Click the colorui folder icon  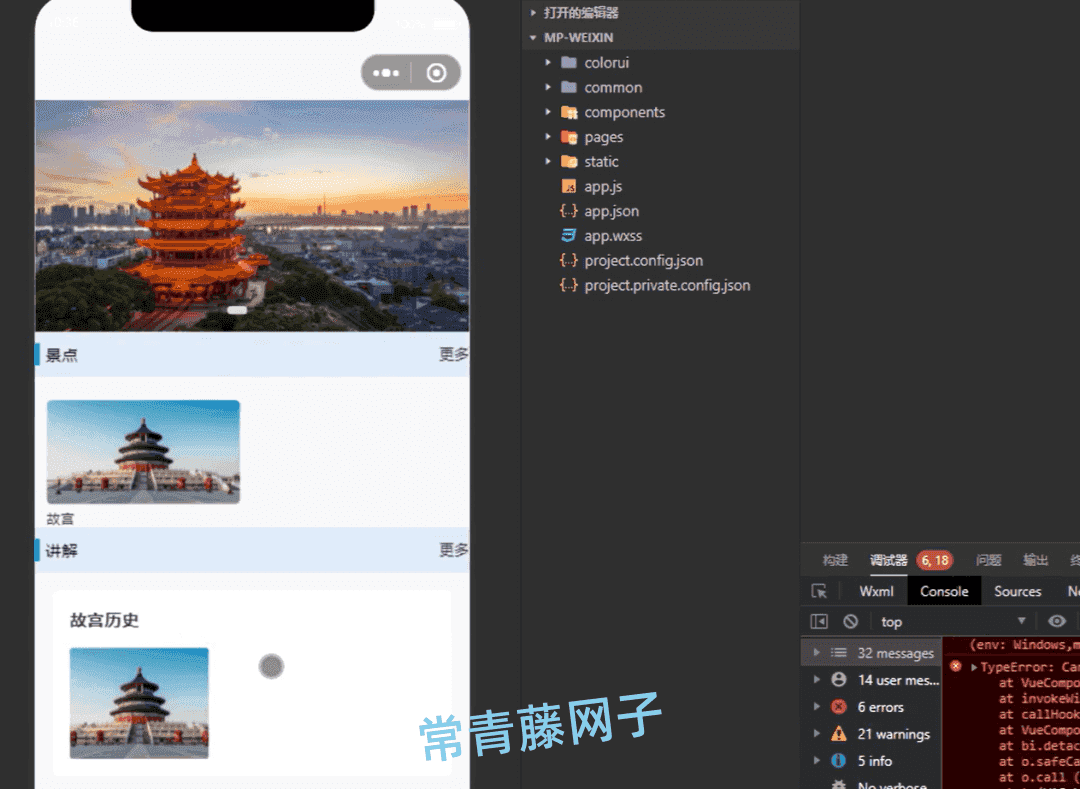[x=568, y=63]
